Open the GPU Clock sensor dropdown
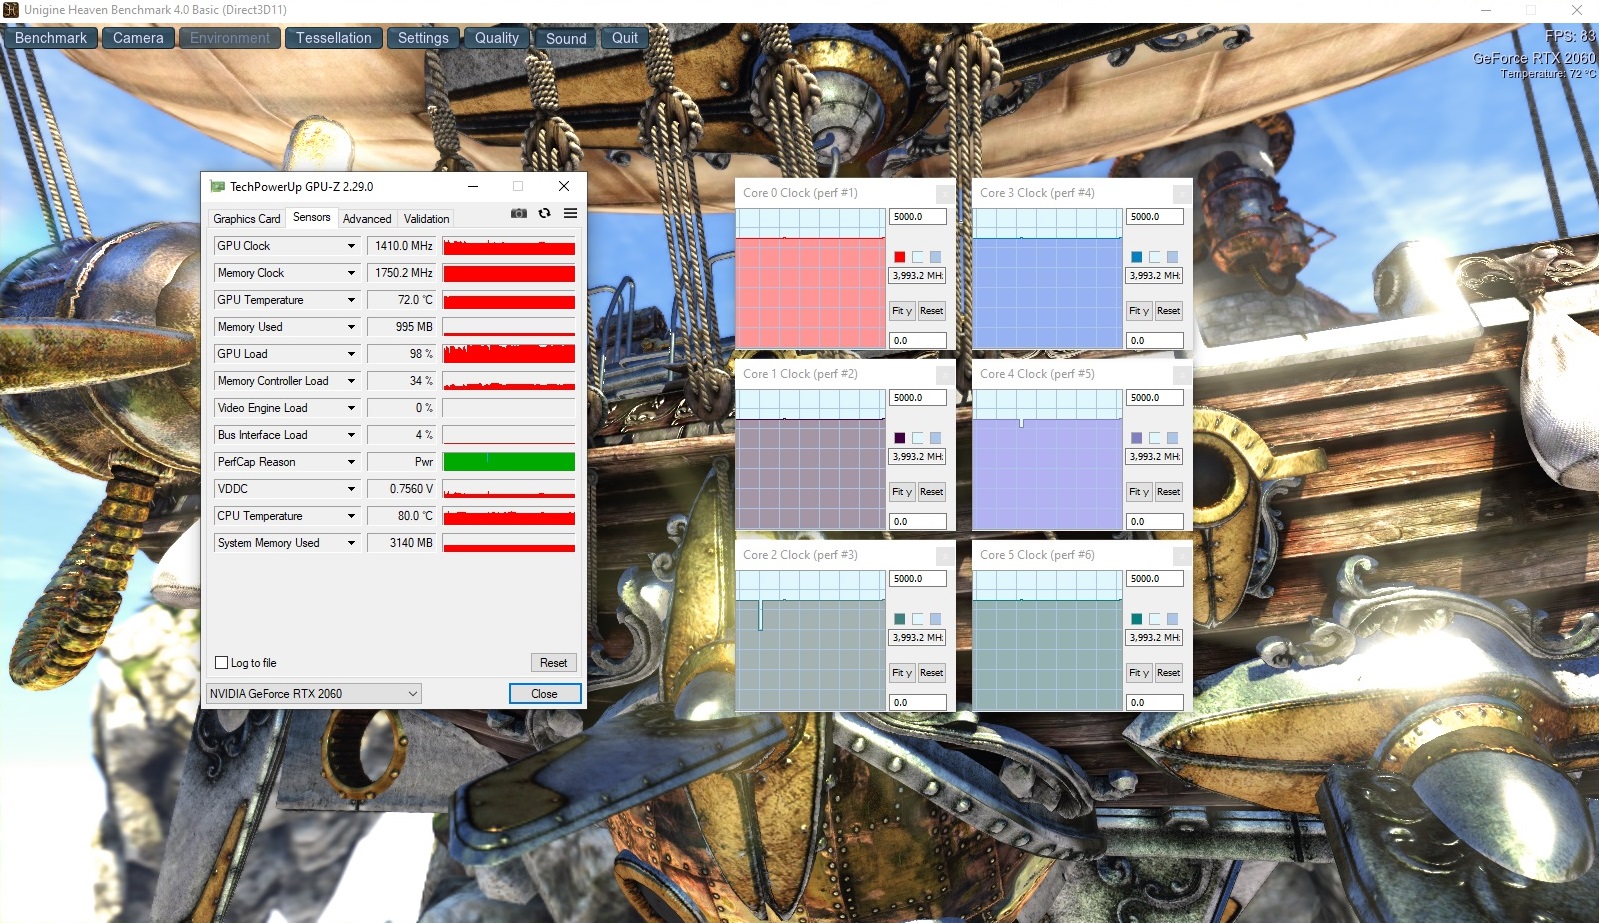Screen dimensions: 1599x923 (x=351, y=246)
